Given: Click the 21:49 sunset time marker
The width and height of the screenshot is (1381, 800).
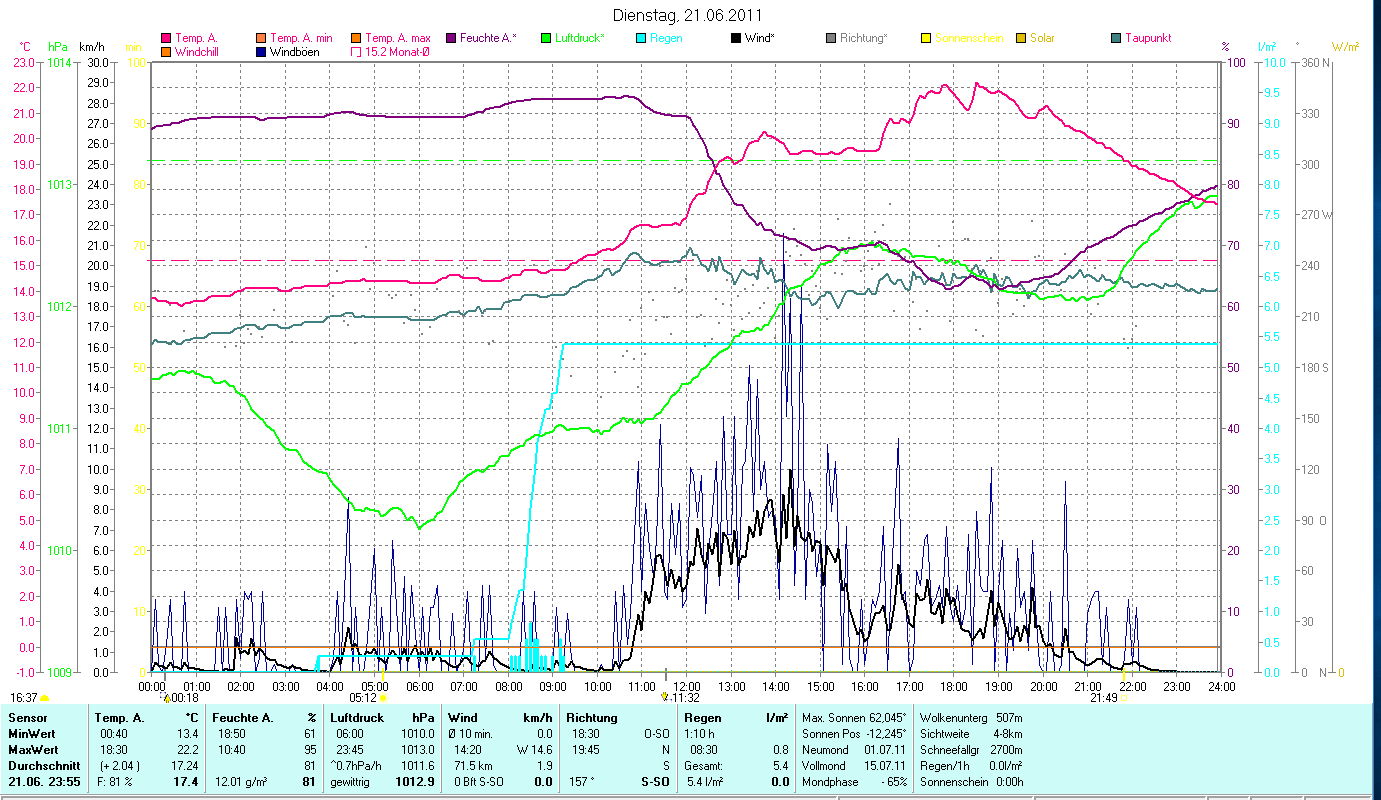Looking at the screenshot, I should (x=1103, y=698).
